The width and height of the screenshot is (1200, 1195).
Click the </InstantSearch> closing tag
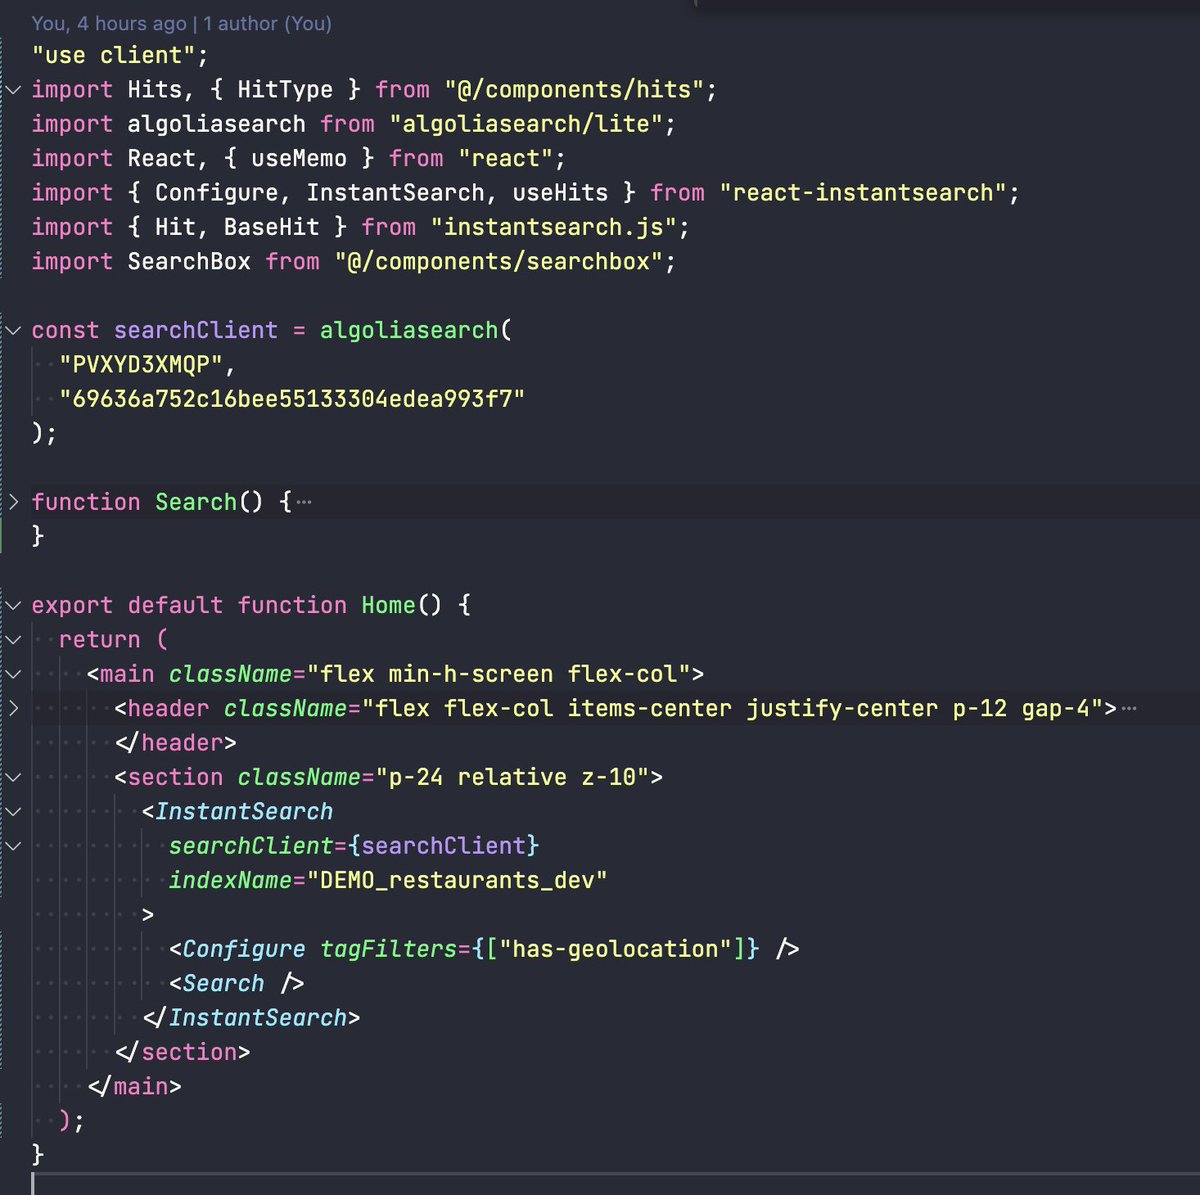(x=251, y=1018)
